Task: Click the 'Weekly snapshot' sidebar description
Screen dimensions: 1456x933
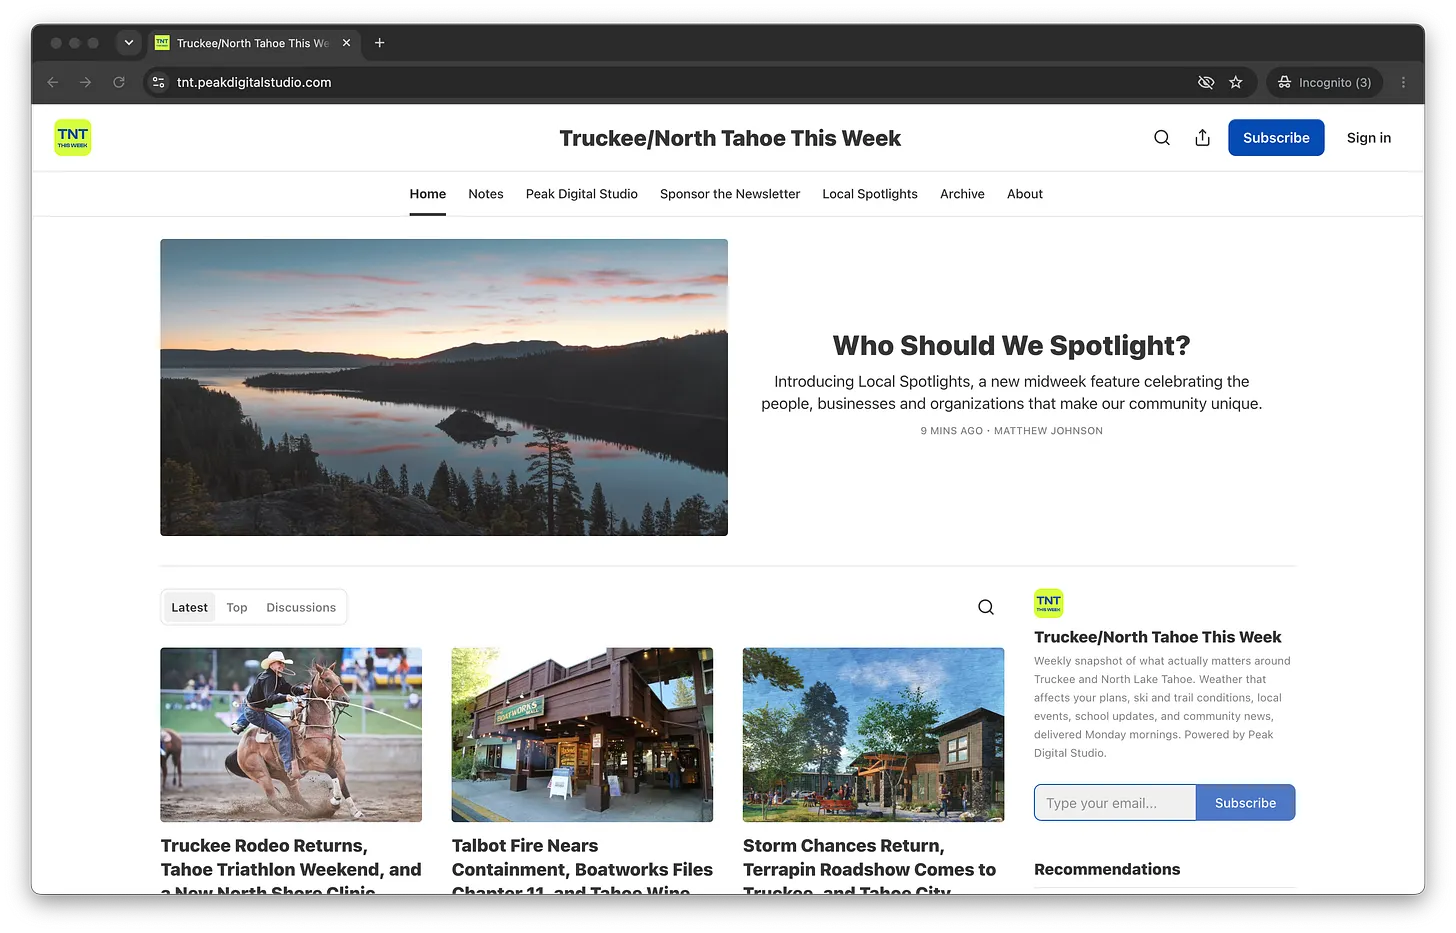Action: [x=1162, y=707]
